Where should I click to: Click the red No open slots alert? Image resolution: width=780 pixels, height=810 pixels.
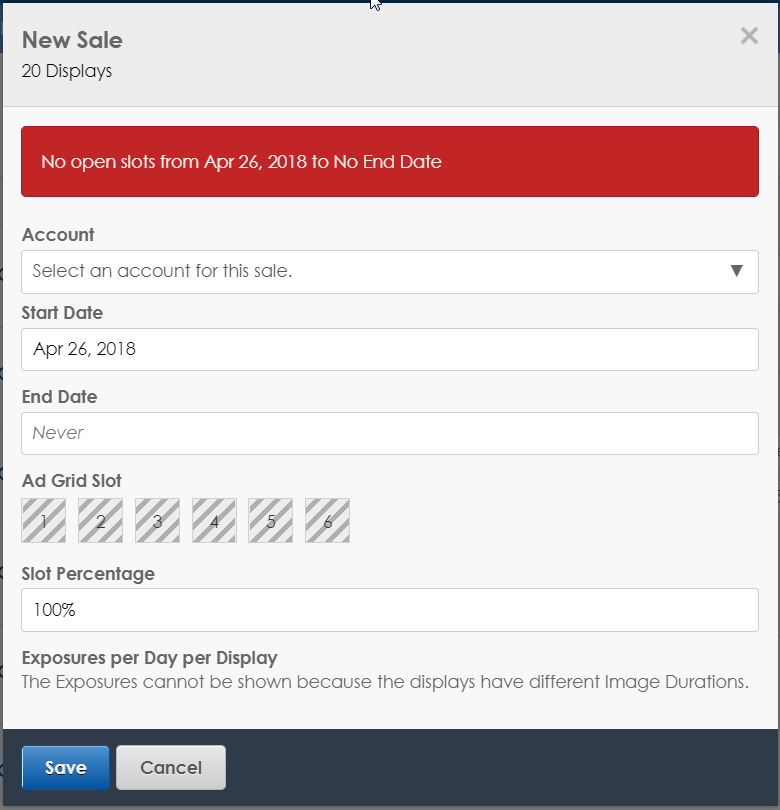(390, 162)
